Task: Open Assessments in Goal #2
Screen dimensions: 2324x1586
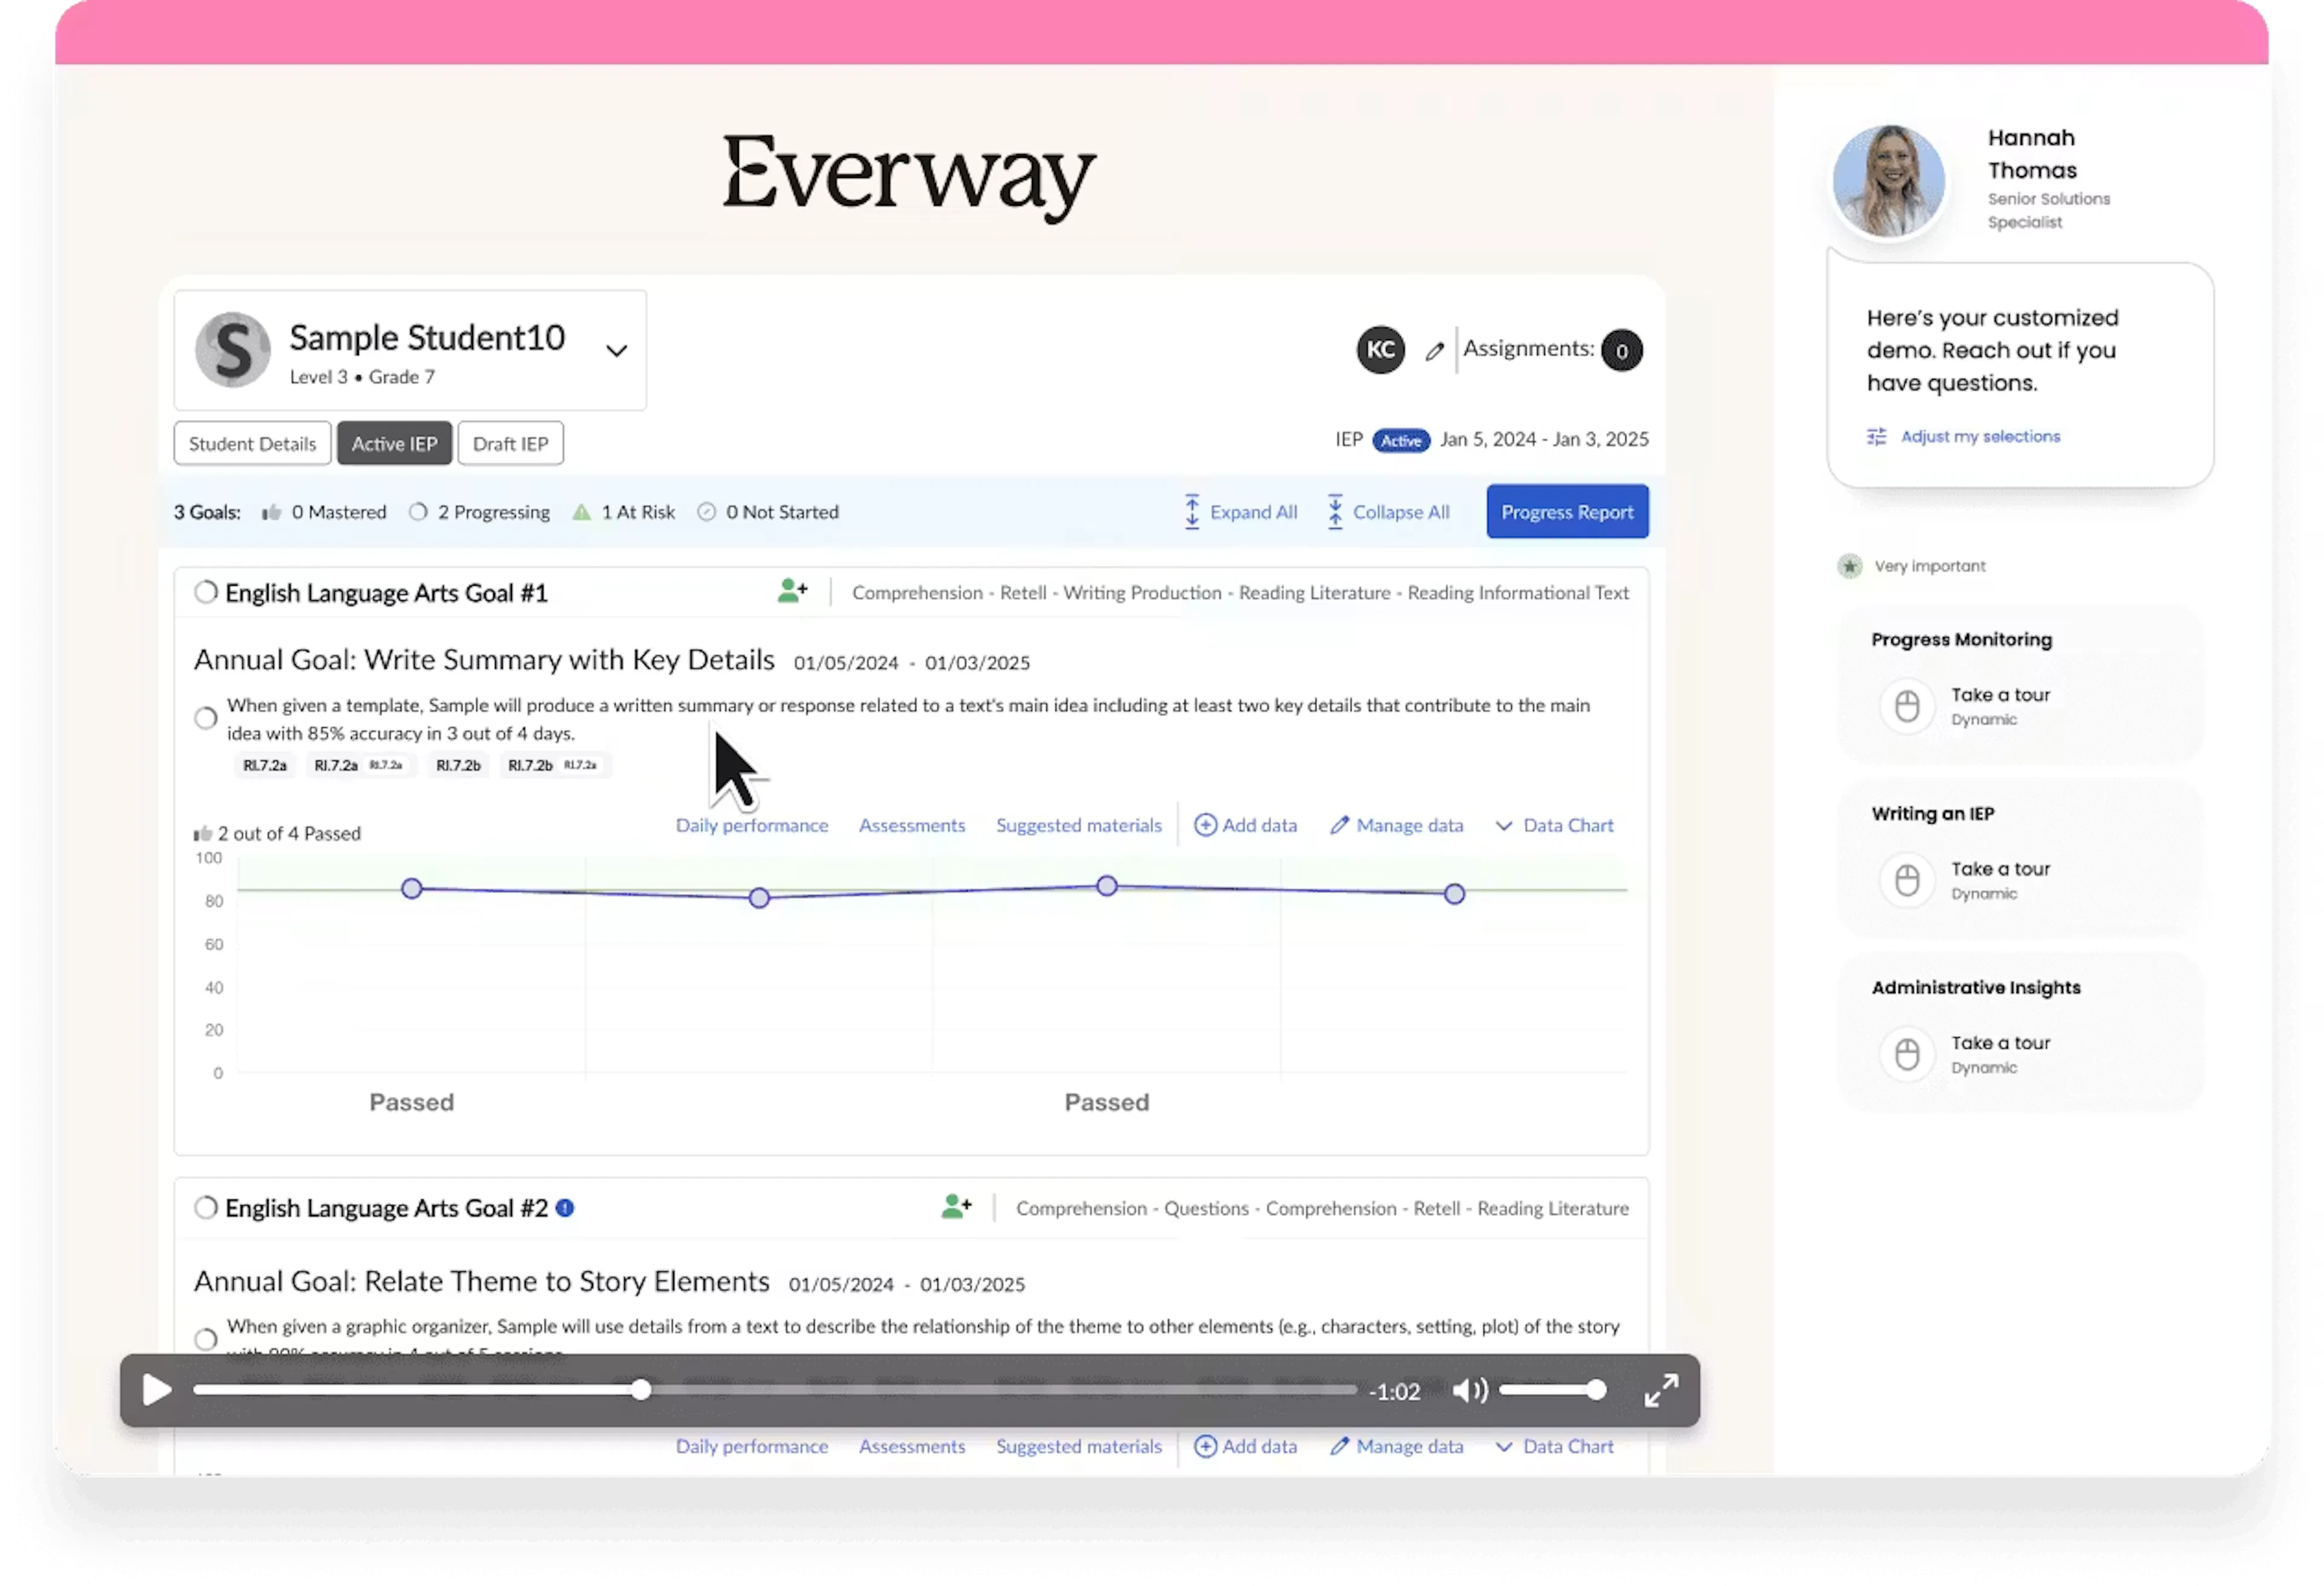Action: click(912, 1446)
